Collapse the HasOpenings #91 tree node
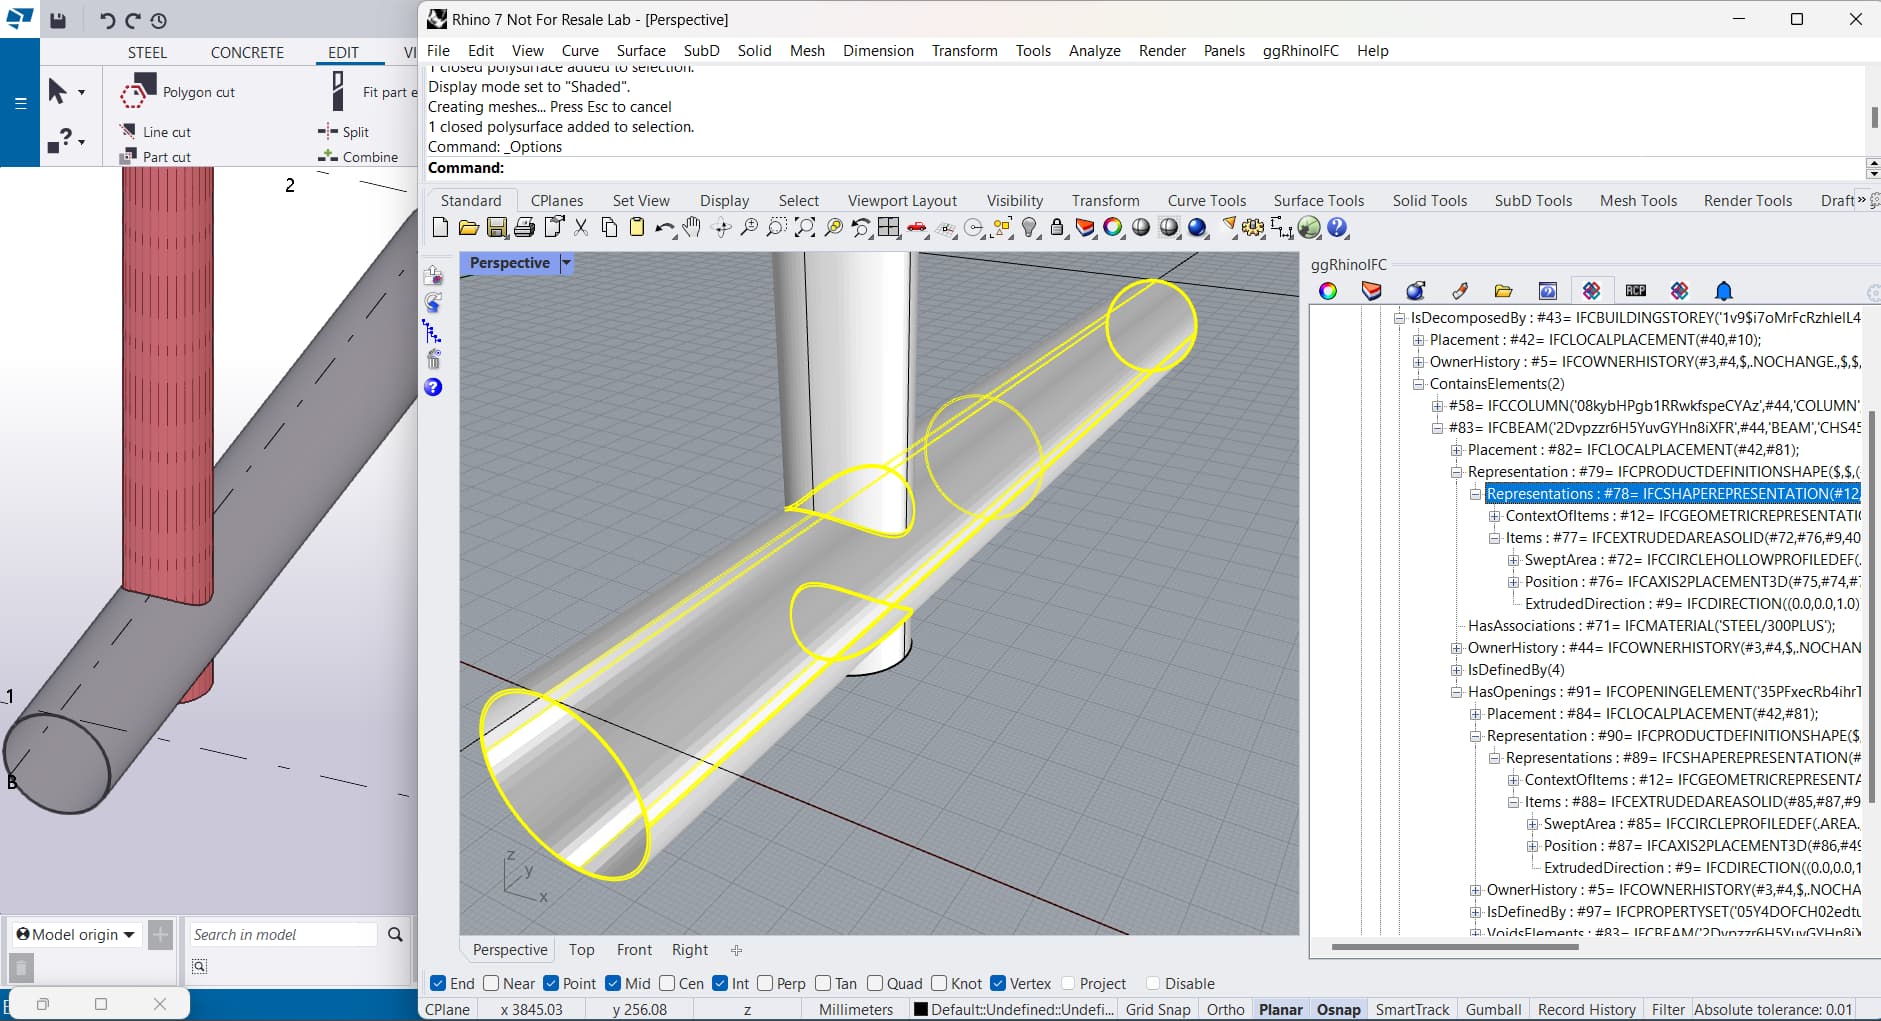 pyautogui.click(x=1456, y=692)
